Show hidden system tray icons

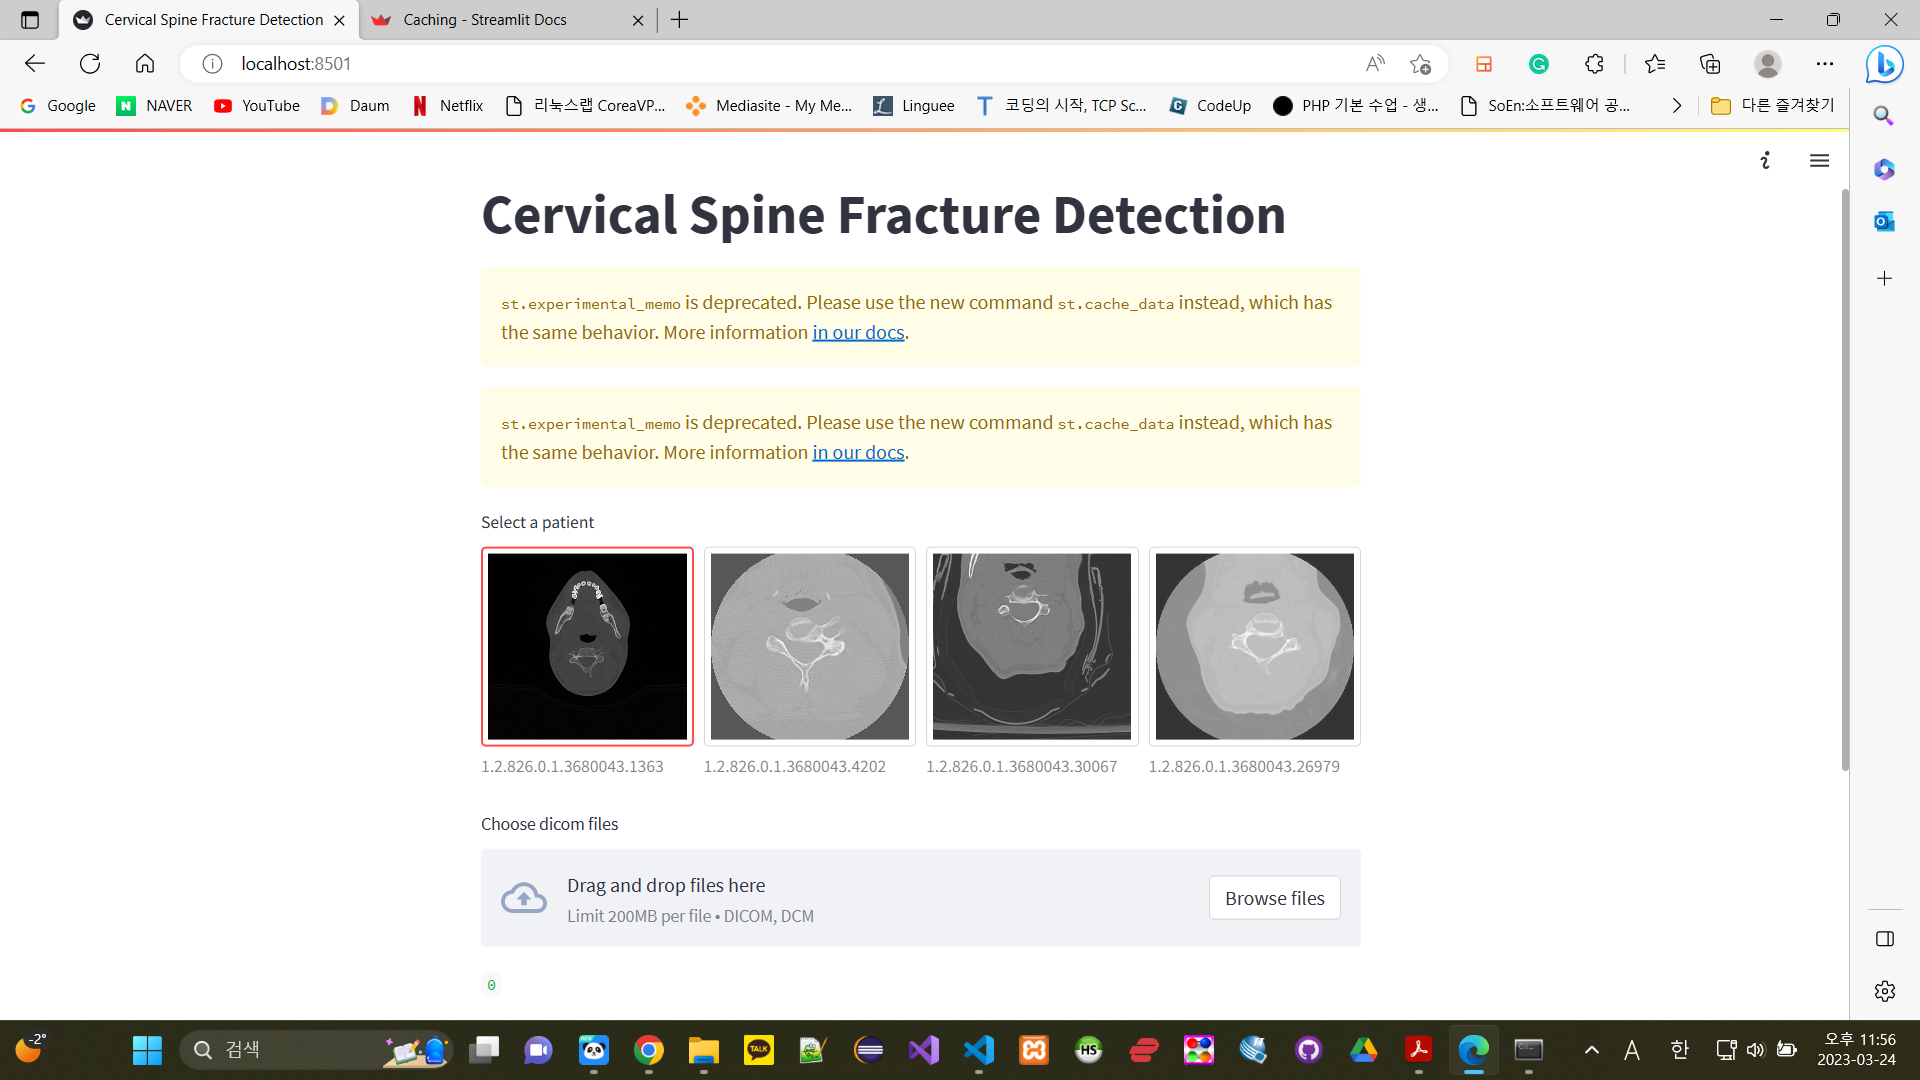(1591, 1050)
